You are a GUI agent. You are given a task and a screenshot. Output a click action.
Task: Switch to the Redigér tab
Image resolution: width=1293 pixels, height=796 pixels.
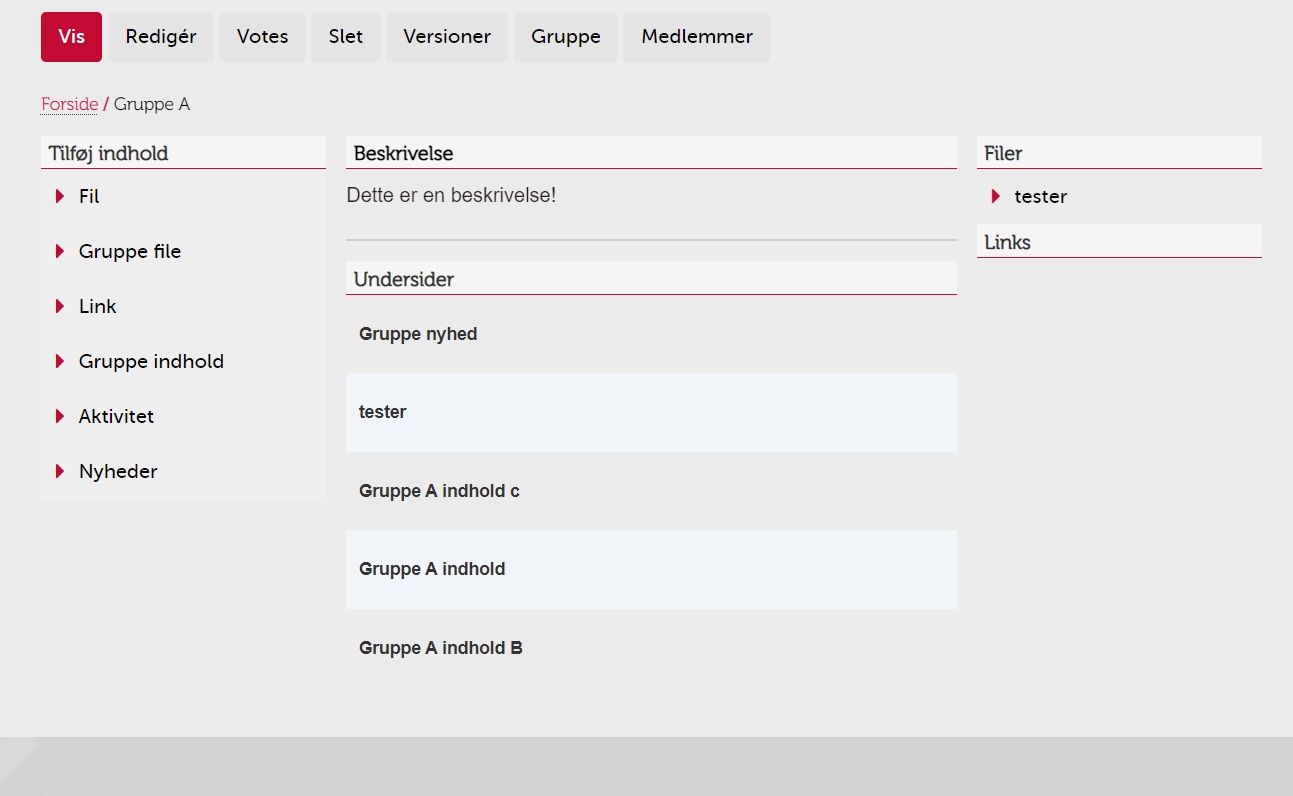(x=160, y=36)
